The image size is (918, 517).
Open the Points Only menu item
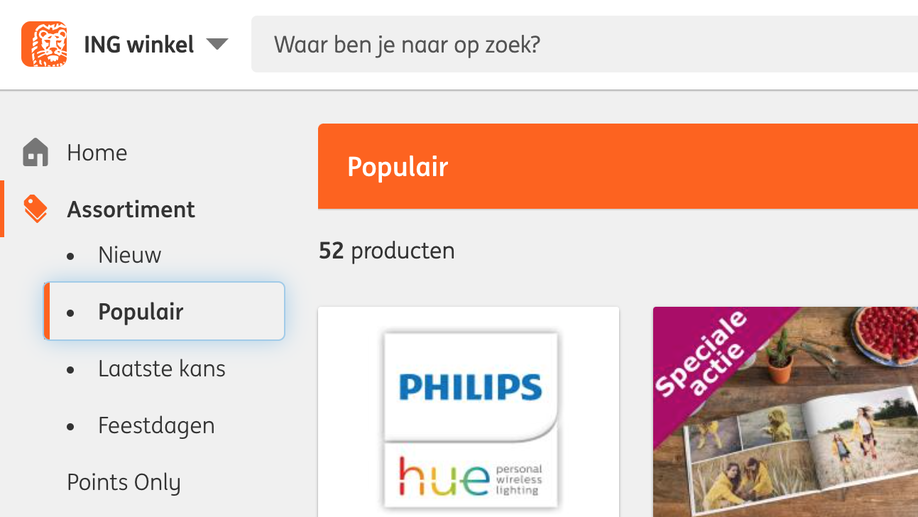pyautogui.click(x=124, y=483)
